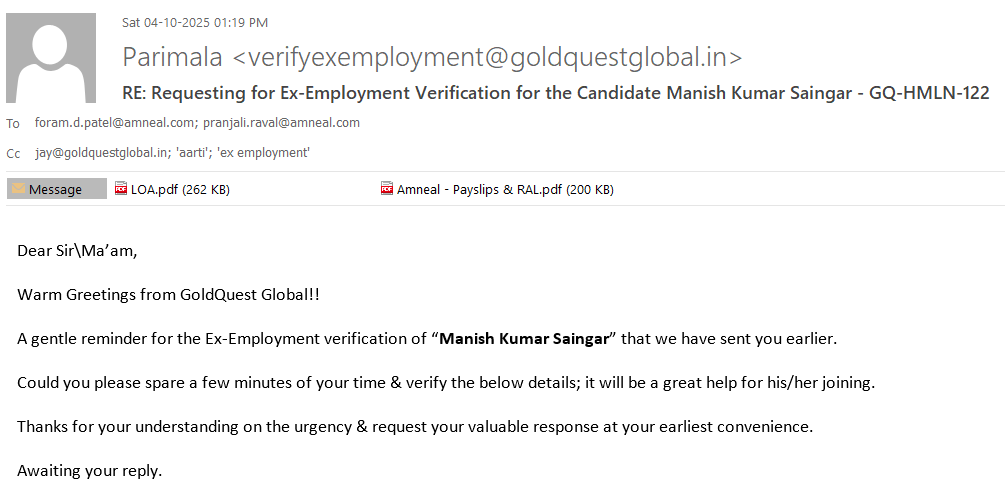
Task: Click the Cc field label
Action: tap(13, 154)
